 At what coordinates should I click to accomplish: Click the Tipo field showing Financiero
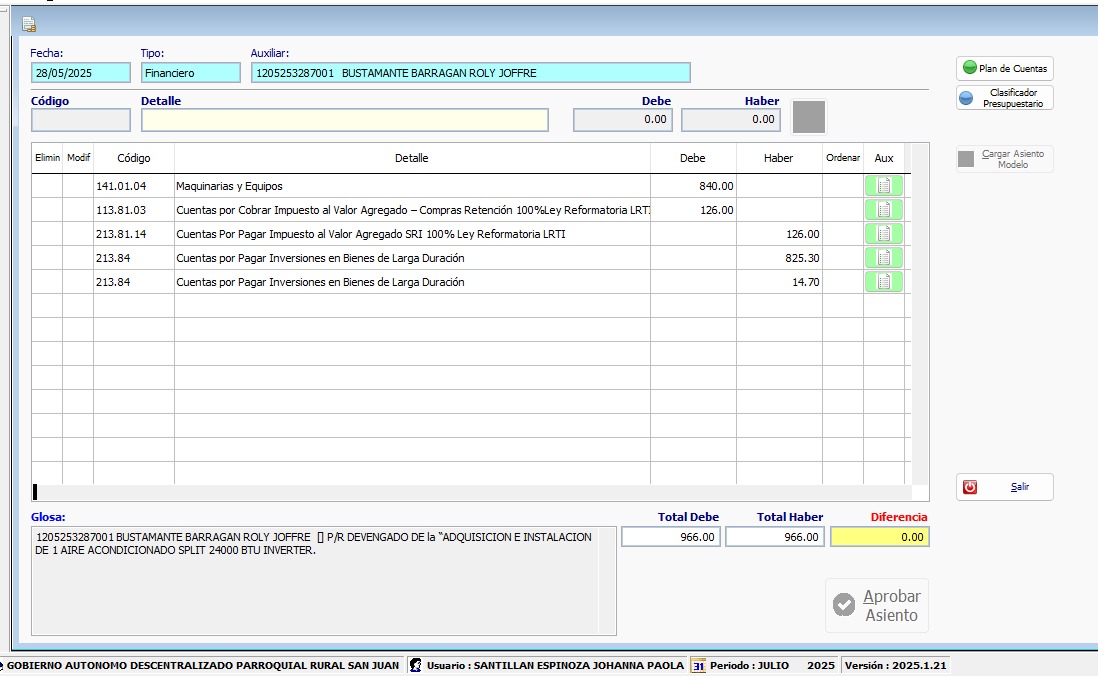190,73
